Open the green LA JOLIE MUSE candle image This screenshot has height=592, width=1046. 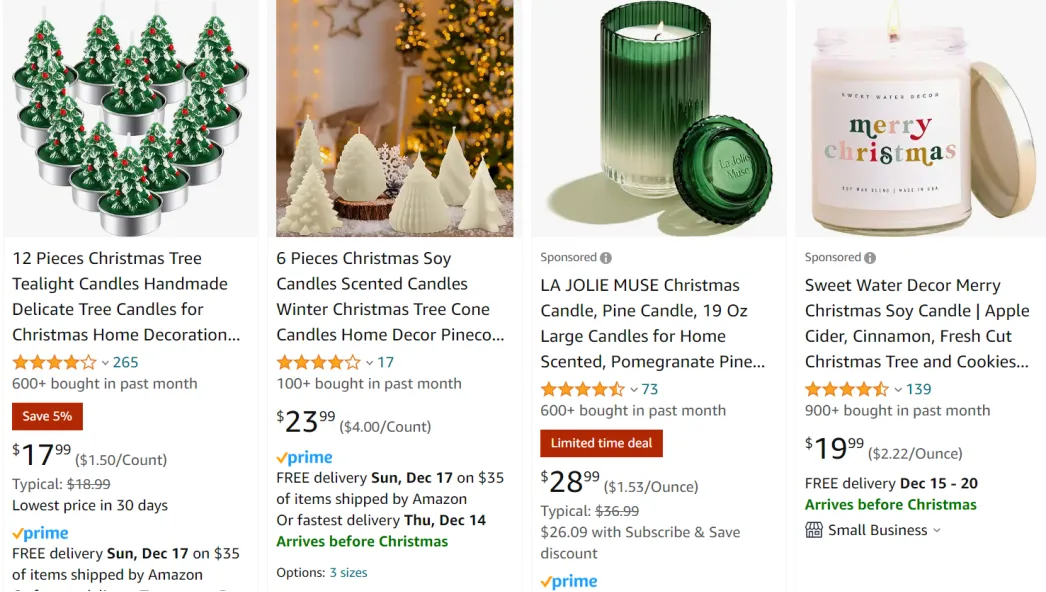[x=659, y=118]
